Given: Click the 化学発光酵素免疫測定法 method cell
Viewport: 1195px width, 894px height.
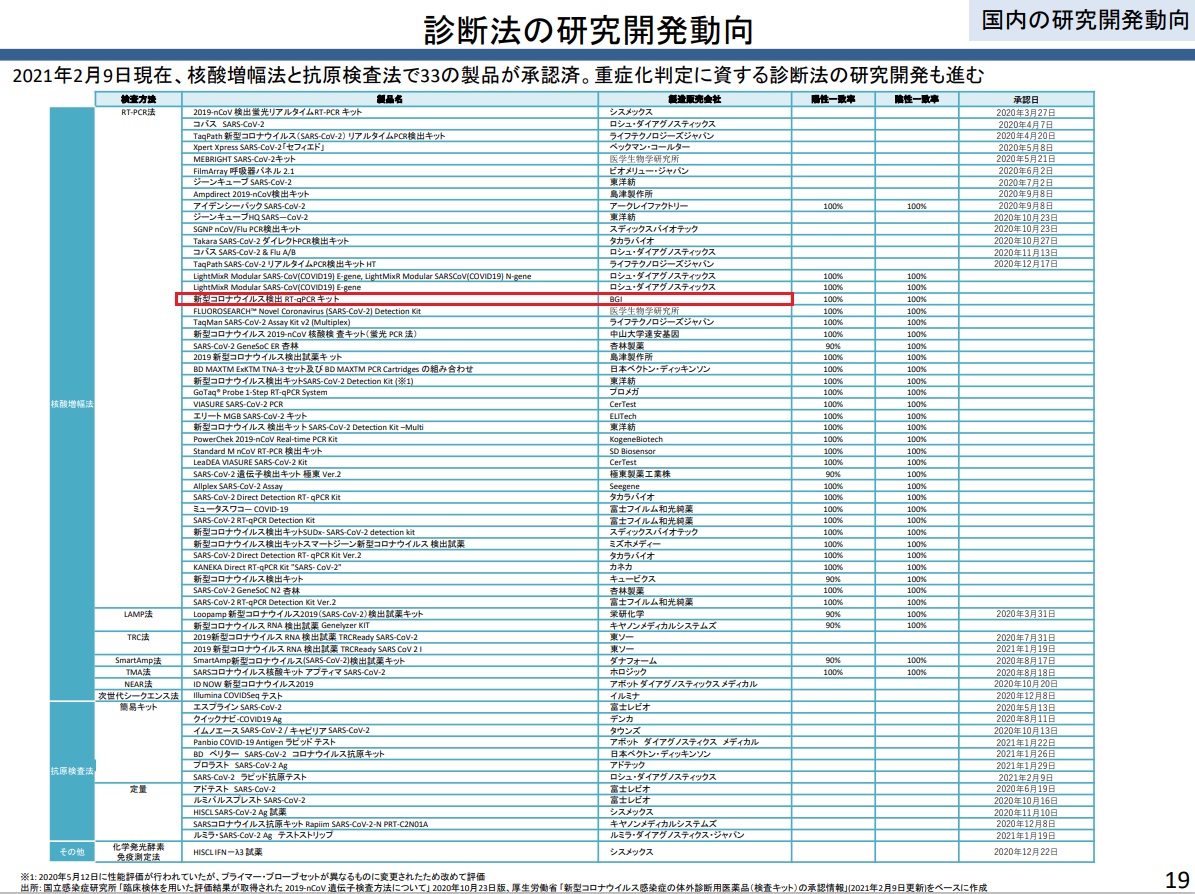Looking at the screenshot, I should coord(138,851).
